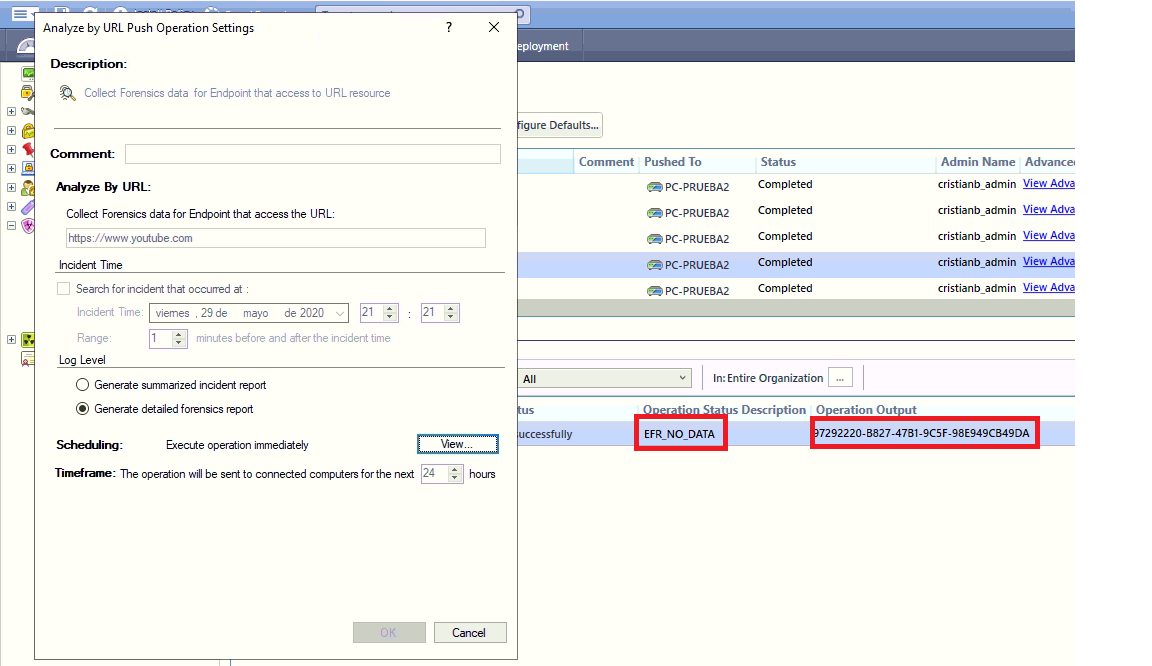Select Generate summarized incident report
Image resolution: width=1152 pixels, height=666 pixels.
pyautogui.click(x=82, y=384)
